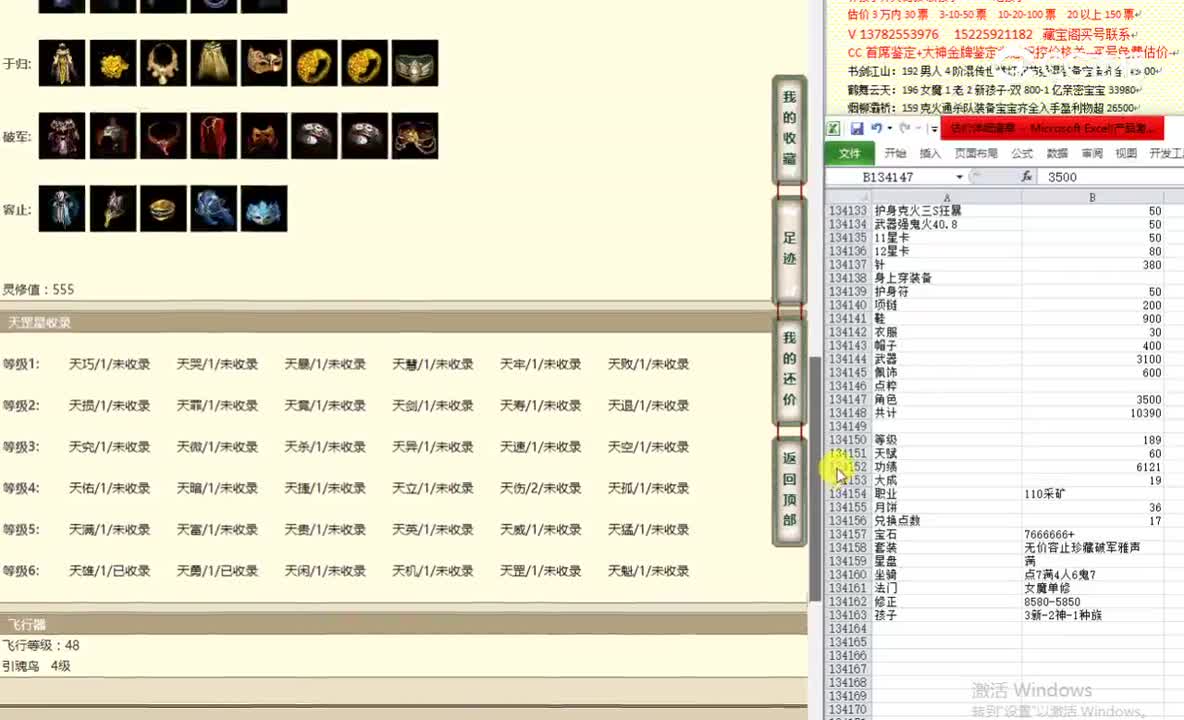Open the Name Box dropdown arrow
Image resolution: width=1184 pixels, height=720 pixels.
coord(960,177)
